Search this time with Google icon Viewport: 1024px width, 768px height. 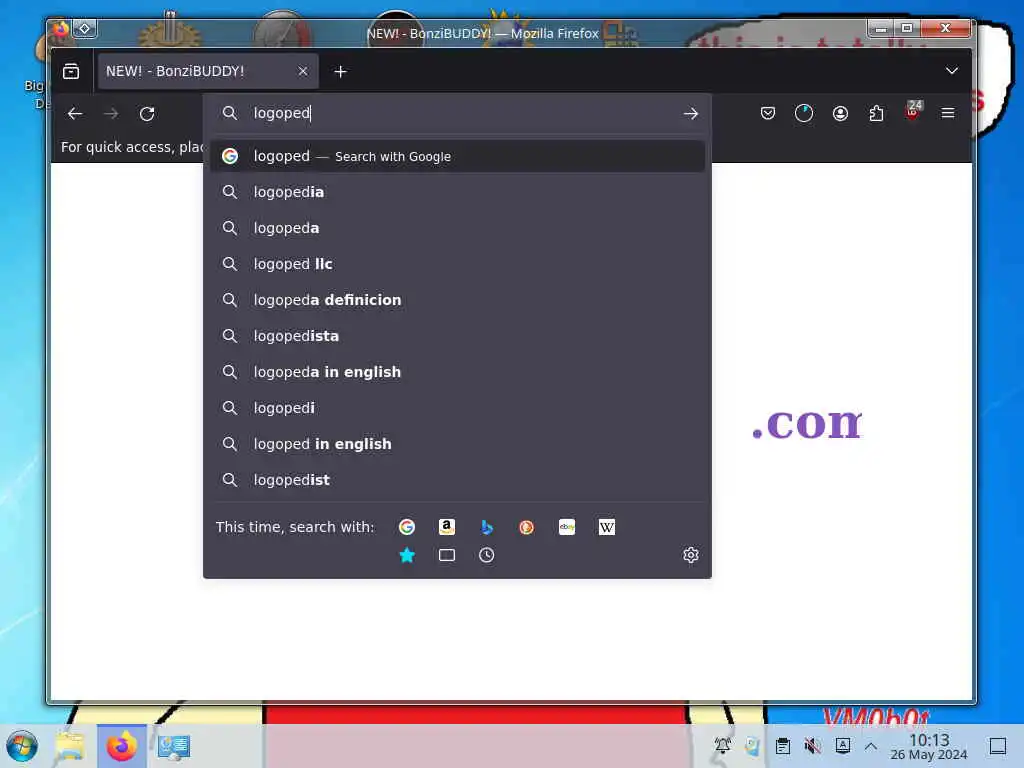pyautogui.click(x=407, y=527)
